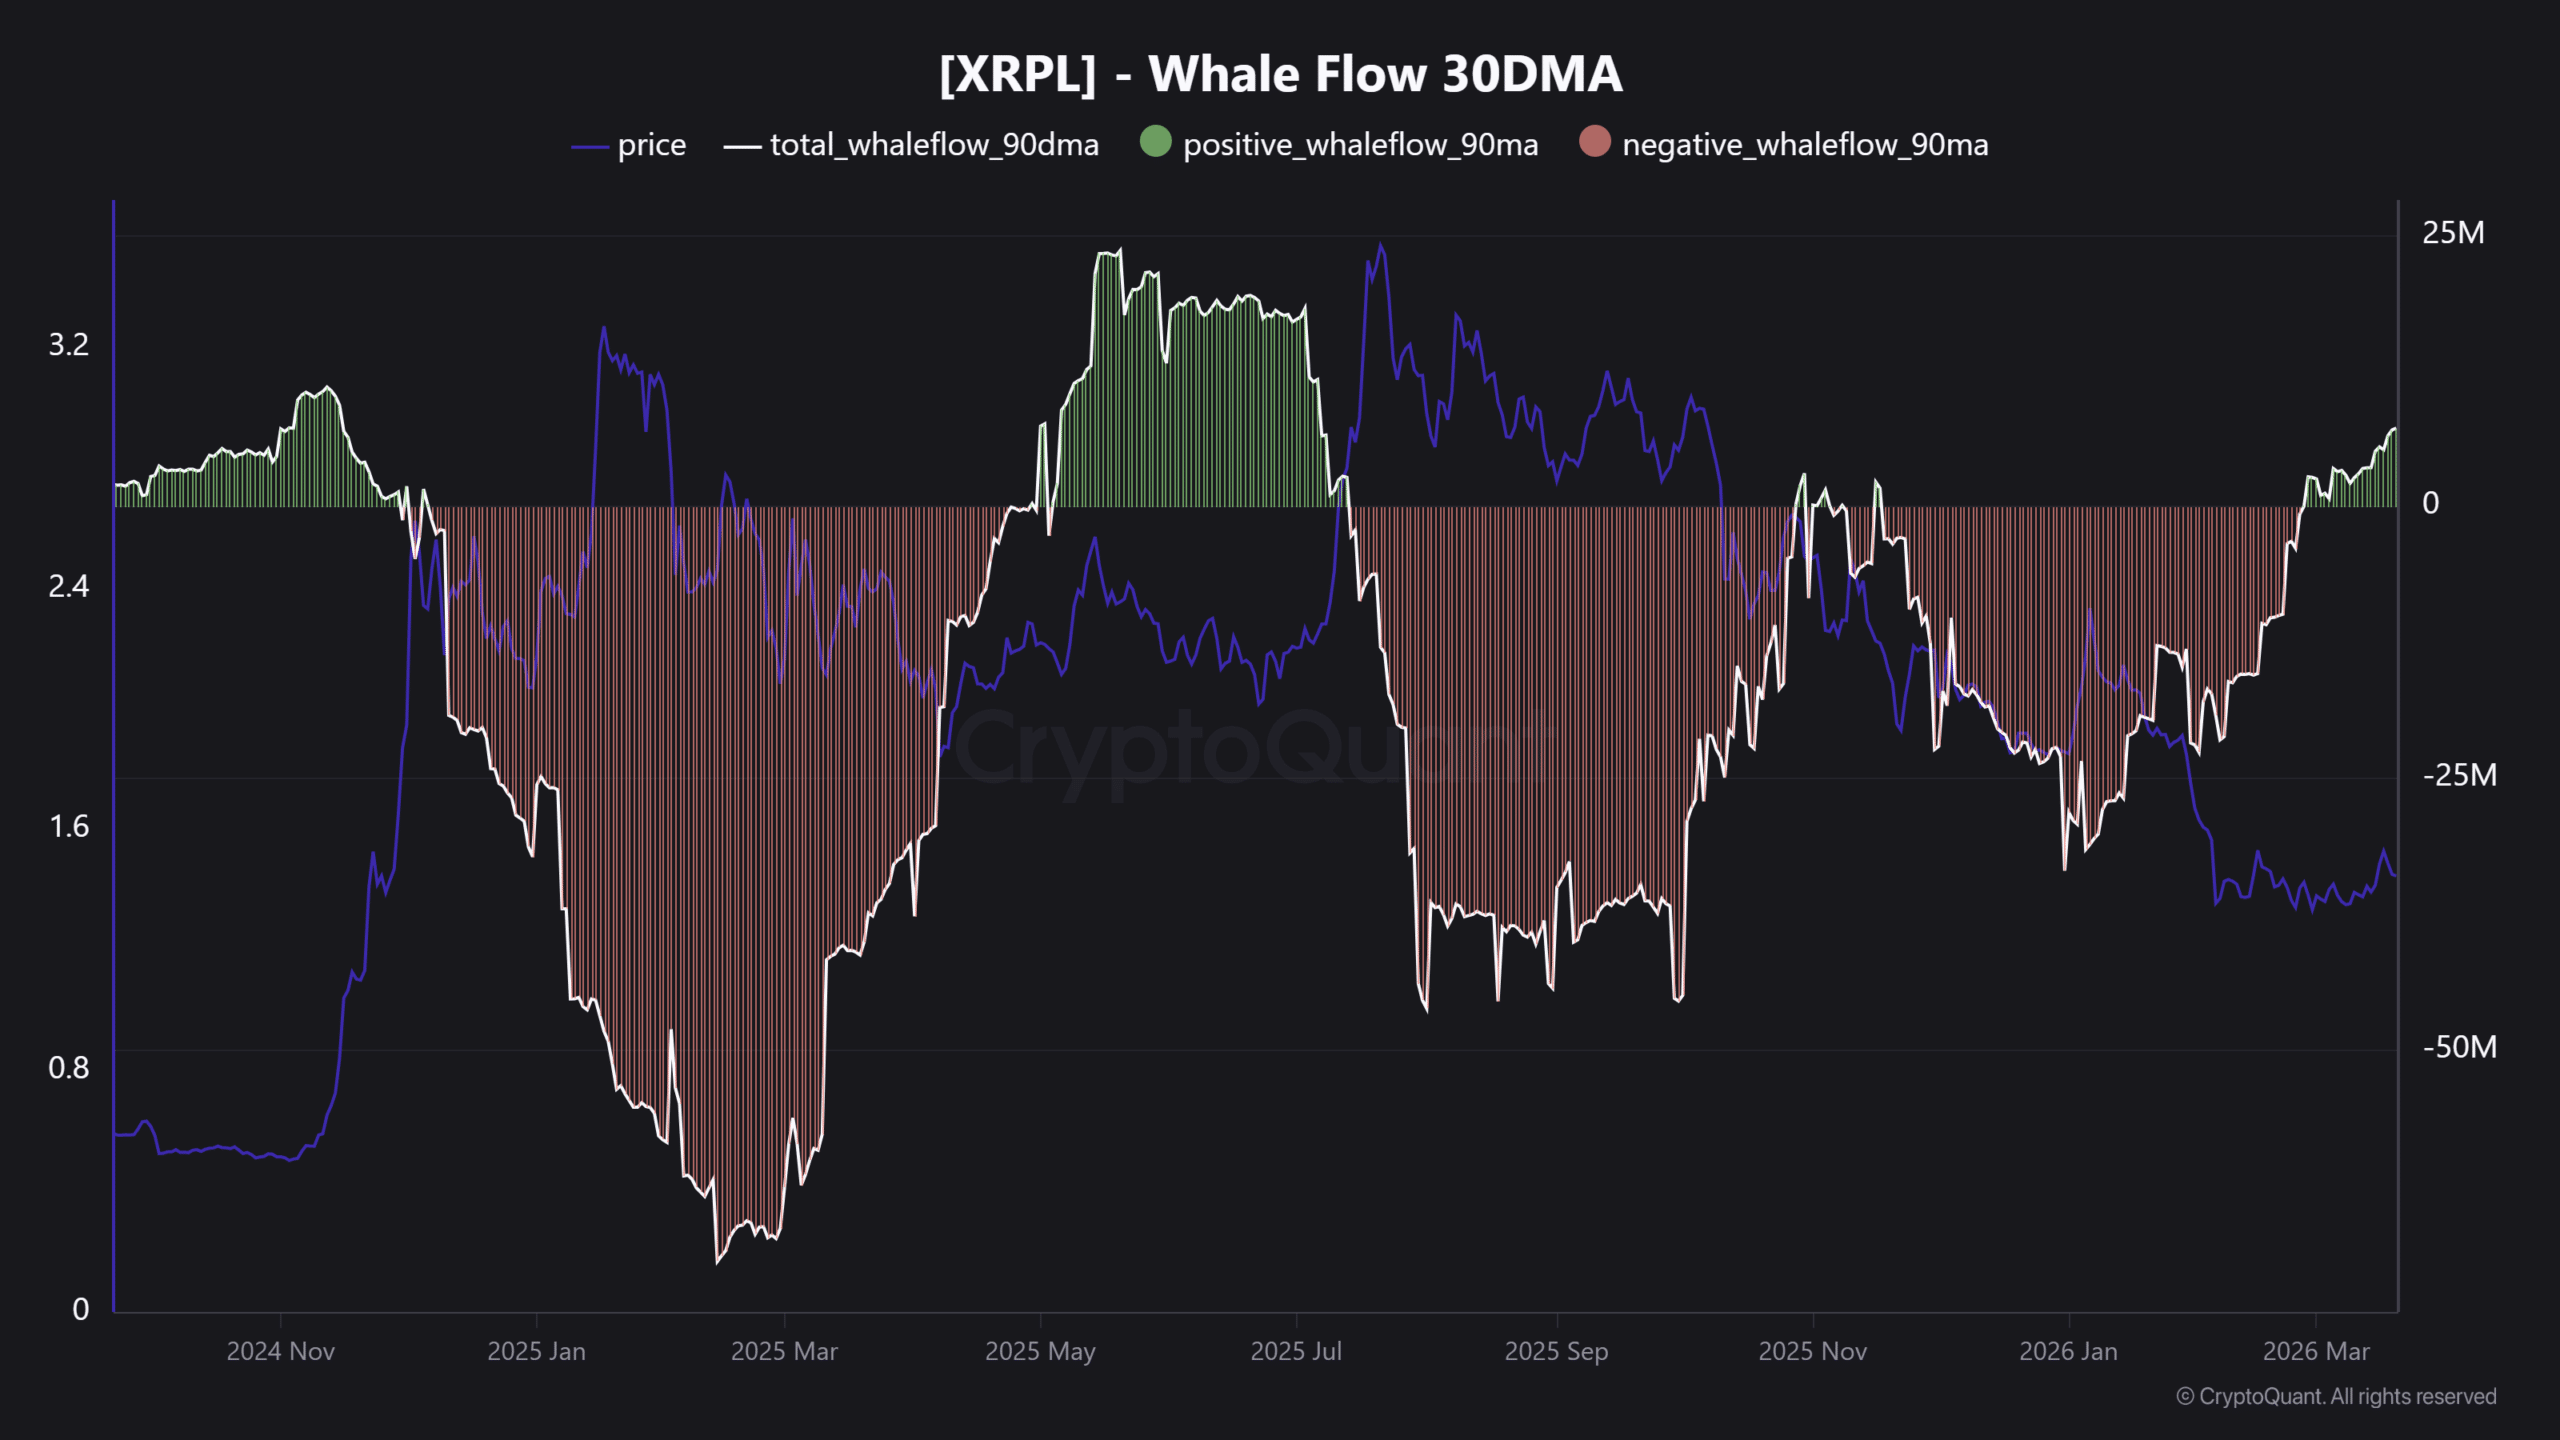Toggle total_whaleflow_90dma legend entry
This screenshot has width=2560, height=1440.
tap(933, 145)
